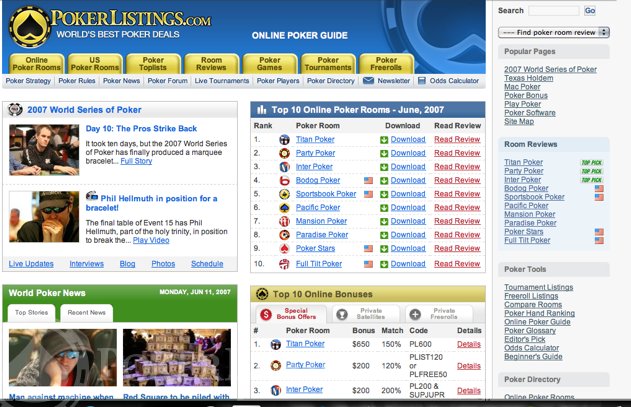Select the Special Bonus Offers tab

[291, 314]
